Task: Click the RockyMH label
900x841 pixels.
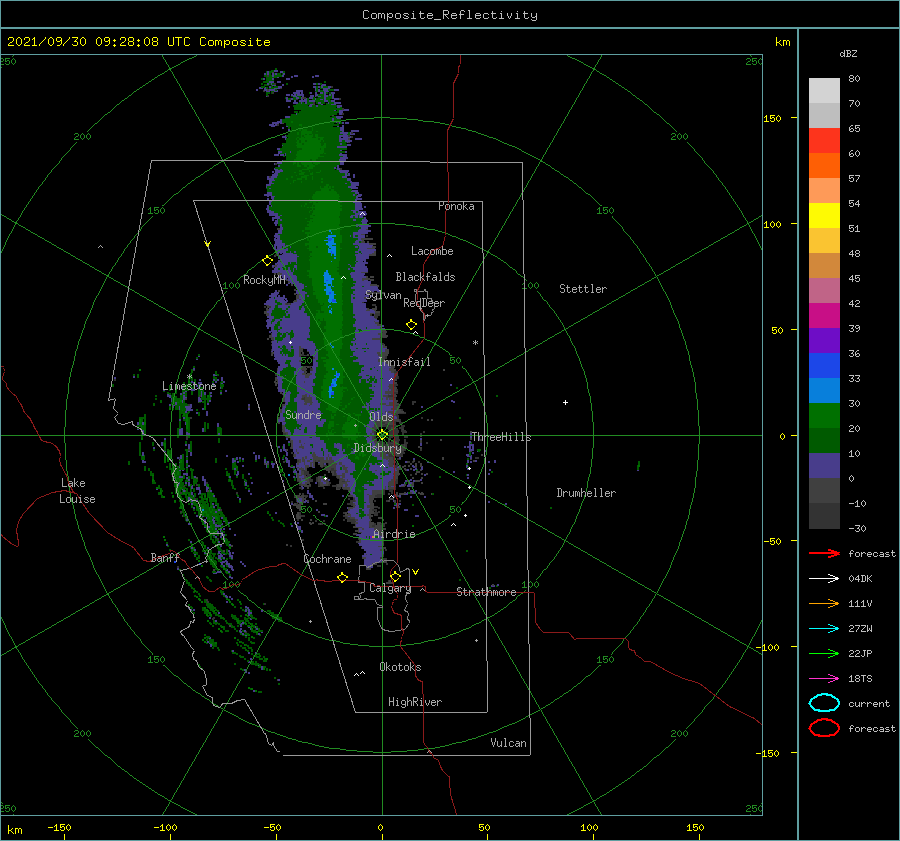Action: [x=264, y=280]
